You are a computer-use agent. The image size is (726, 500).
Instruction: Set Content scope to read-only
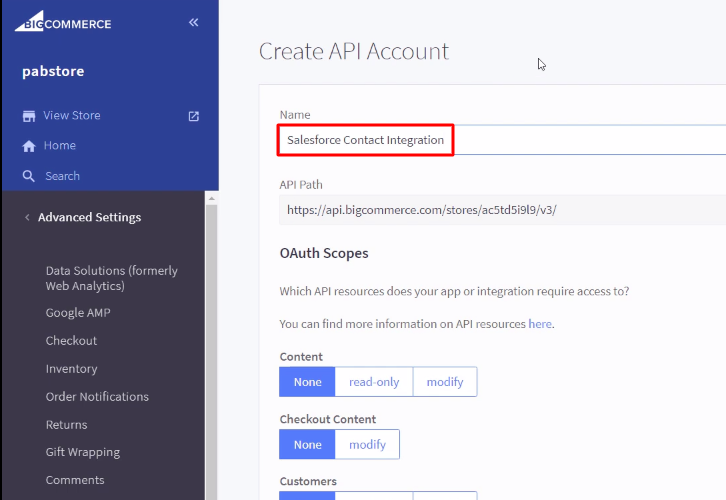tap(374, 382)
